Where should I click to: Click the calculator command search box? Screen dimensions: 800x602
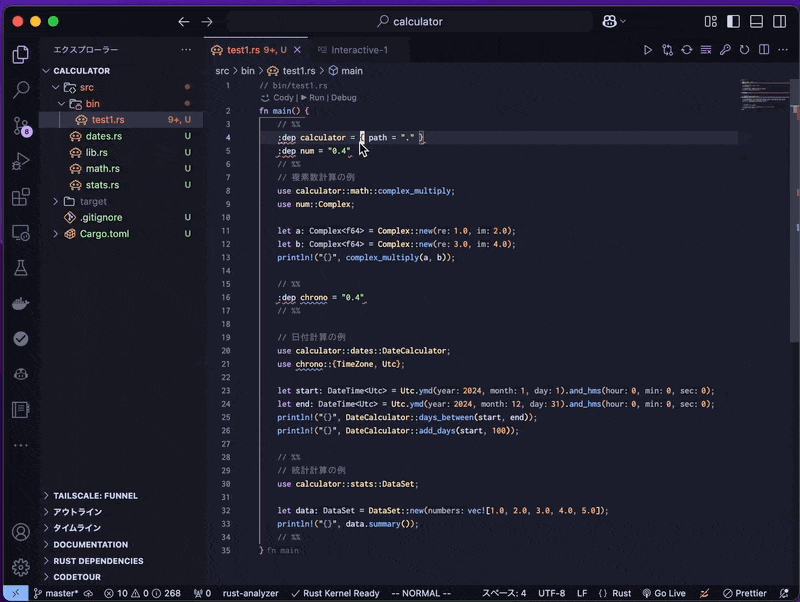tap(410, 21)
